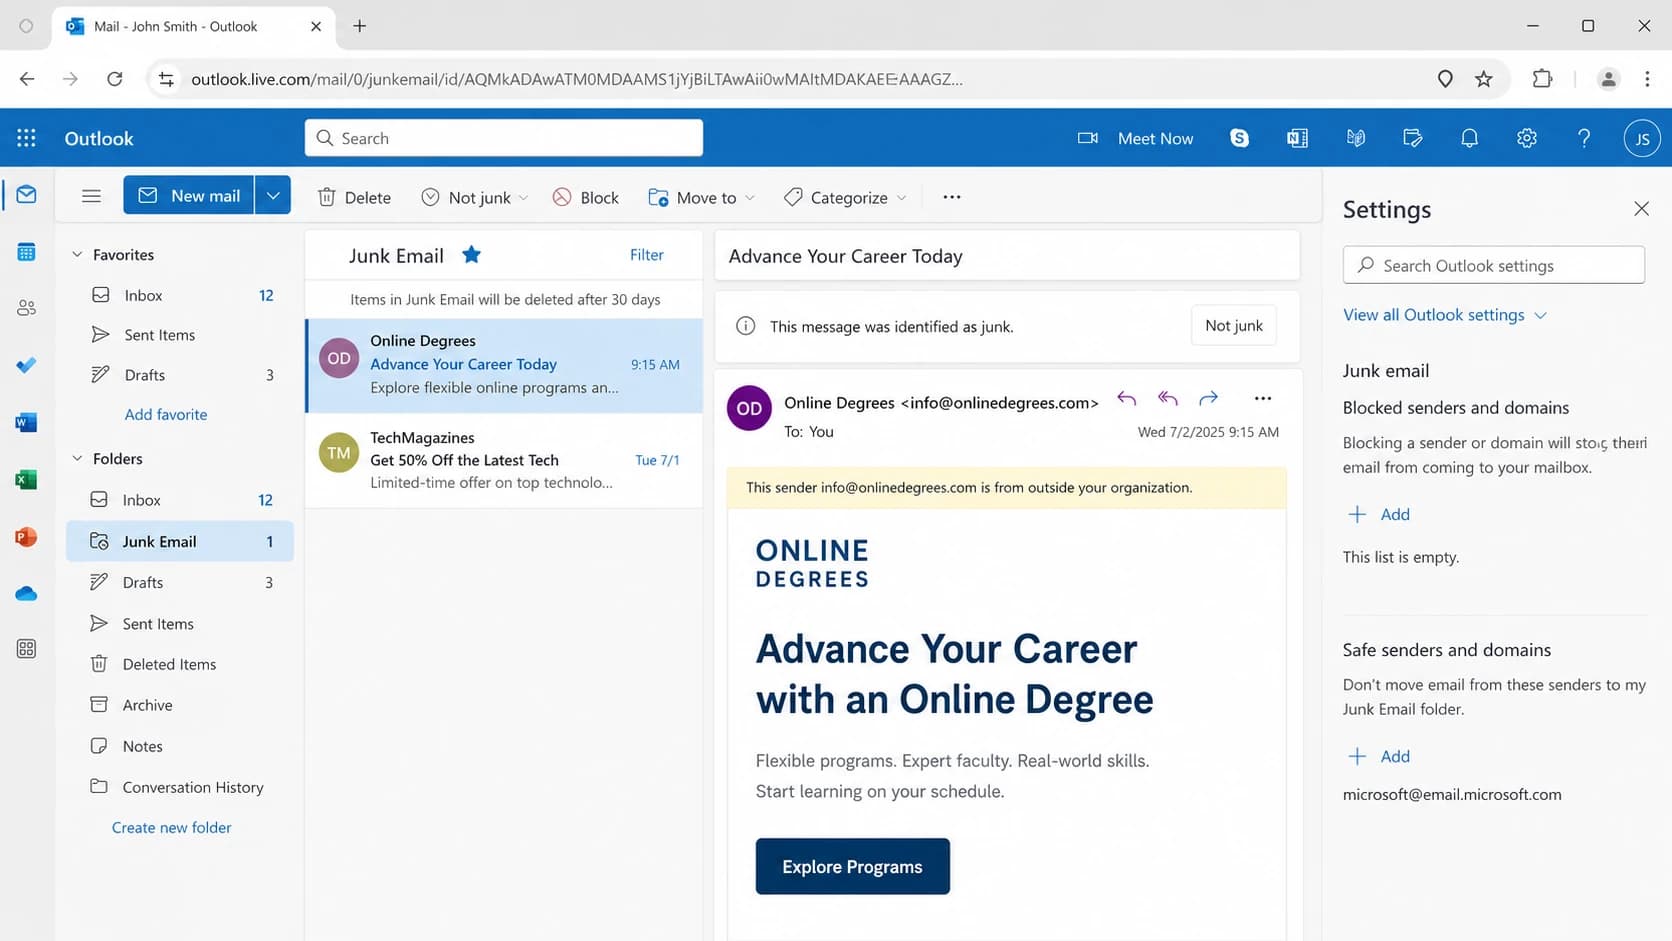Open a new browser tab

point(360,26)
